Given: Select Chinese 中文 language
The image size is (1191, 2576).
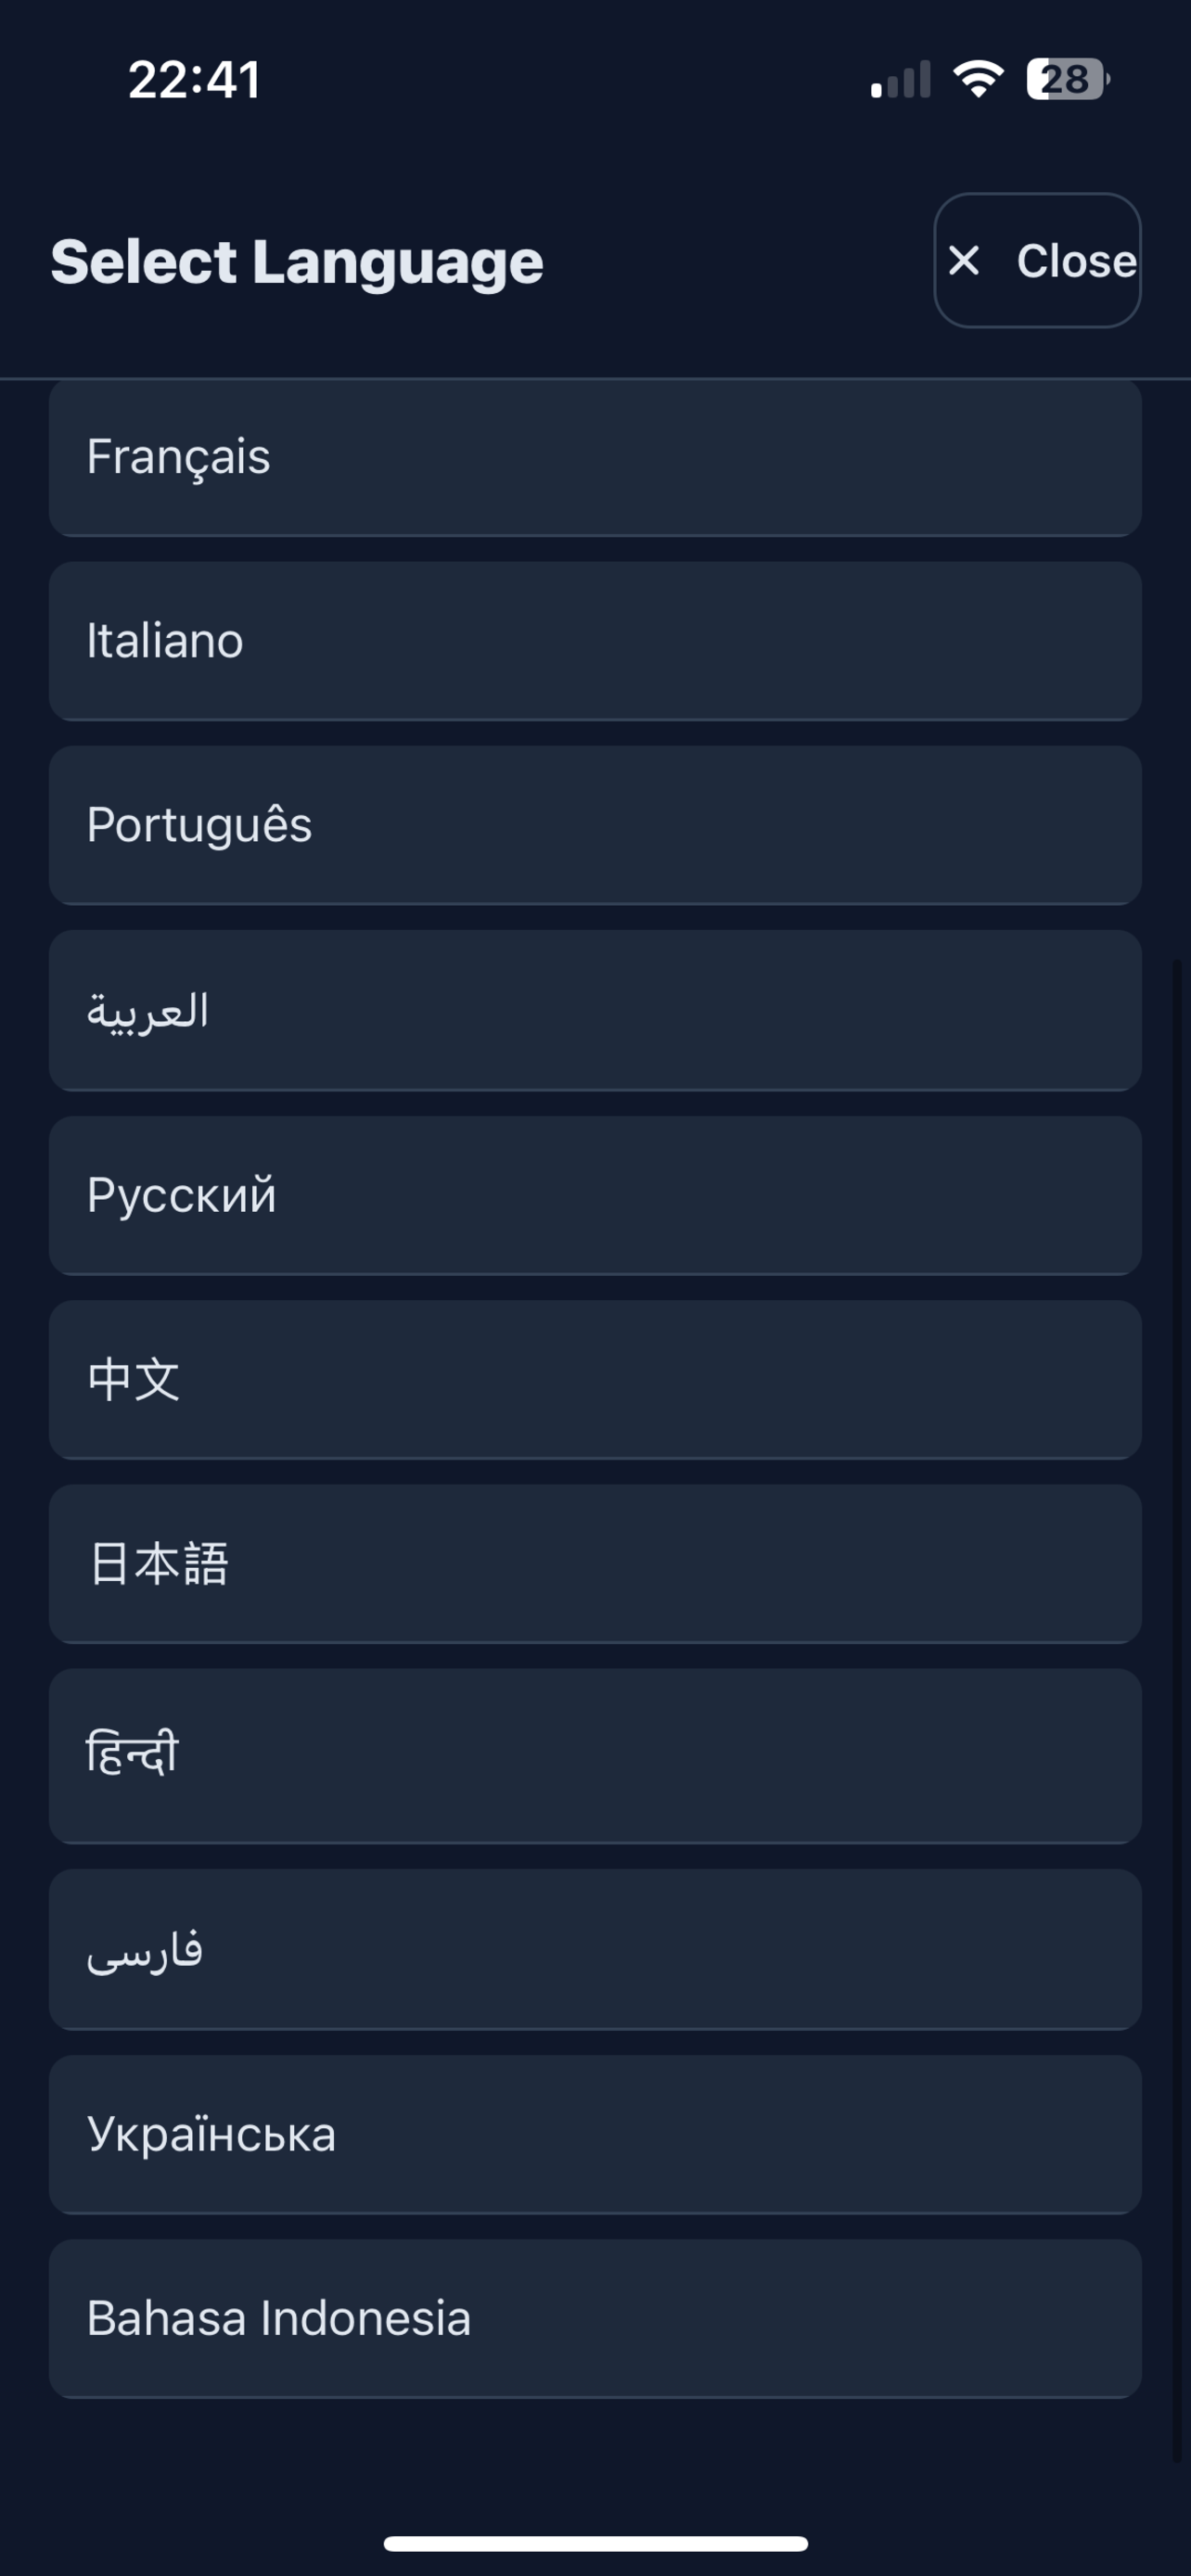Looking at the screenshot, I should tap(595, 1379).
